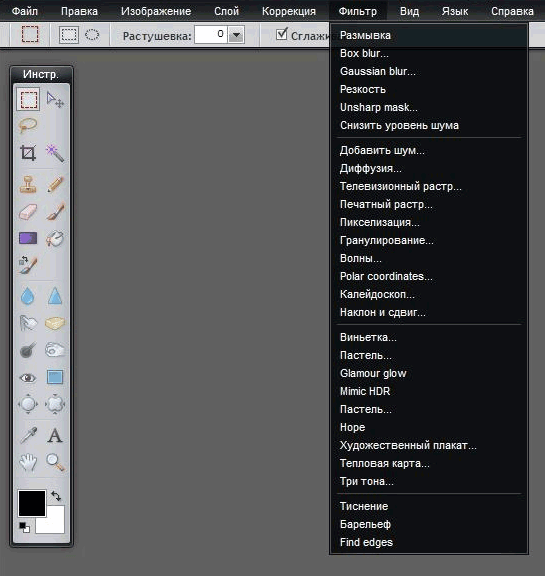Select the Eraser tool
Image resolution: width=545 pixels, height=576 pixels.
click(x=28, y=212)
